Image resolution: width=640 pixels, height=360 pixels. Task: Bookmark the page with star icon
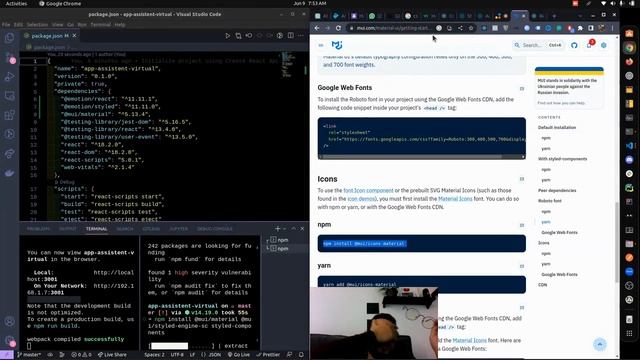(471, 28)
